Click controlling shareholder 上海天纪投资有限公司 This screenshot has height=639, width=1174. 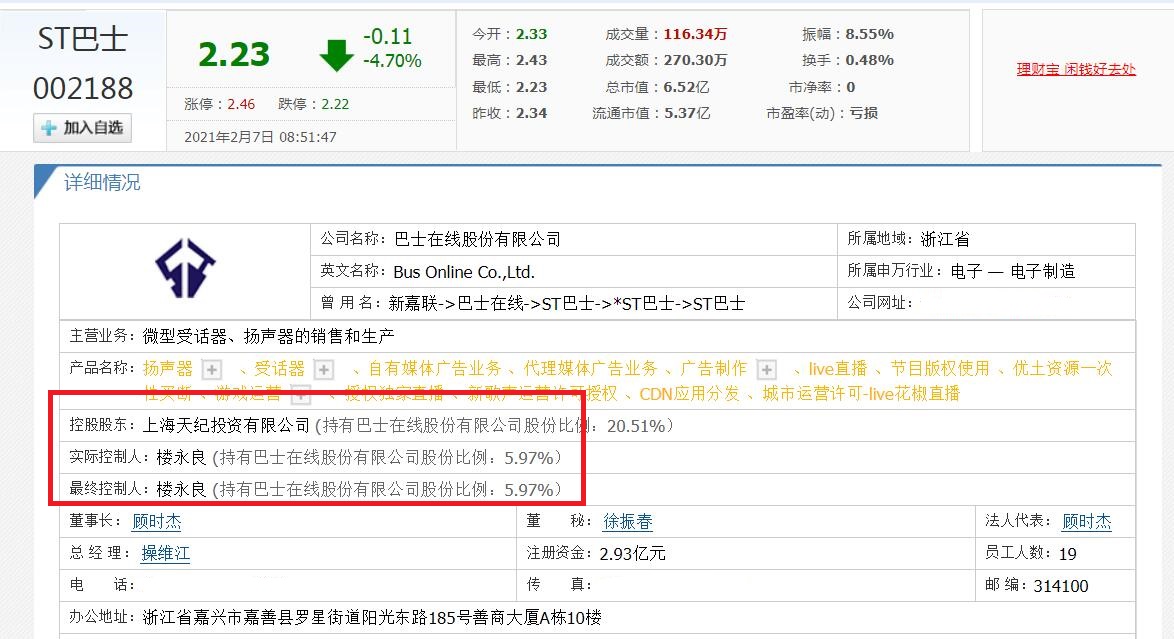tap(226, 426)
